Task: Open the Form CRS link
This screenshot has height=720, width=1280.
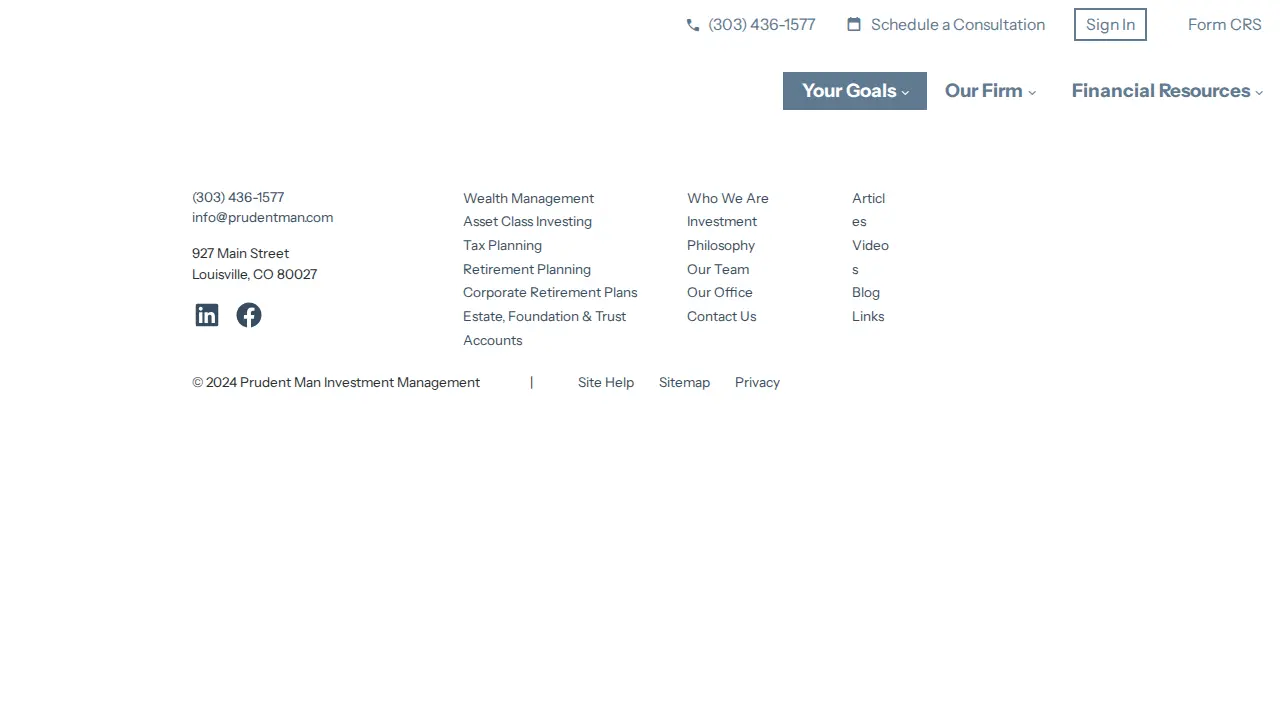Action: tap(1225, 25)
